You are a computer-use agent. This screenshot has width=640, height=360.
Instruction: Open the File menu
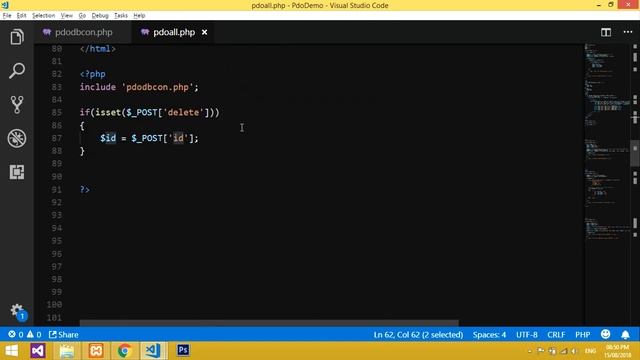7,16
